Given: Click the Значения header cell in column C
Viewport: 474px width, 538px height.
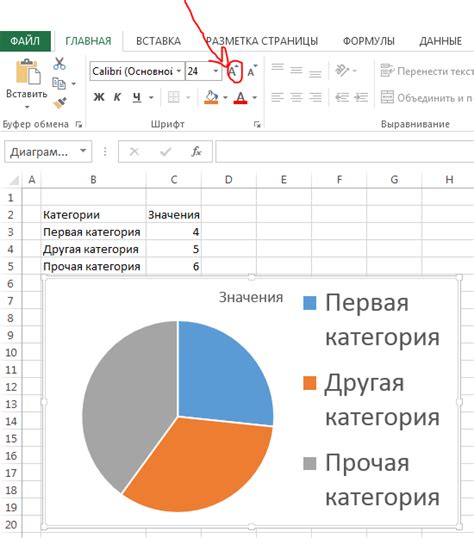Looking at the screenshot, I should 174,215.
